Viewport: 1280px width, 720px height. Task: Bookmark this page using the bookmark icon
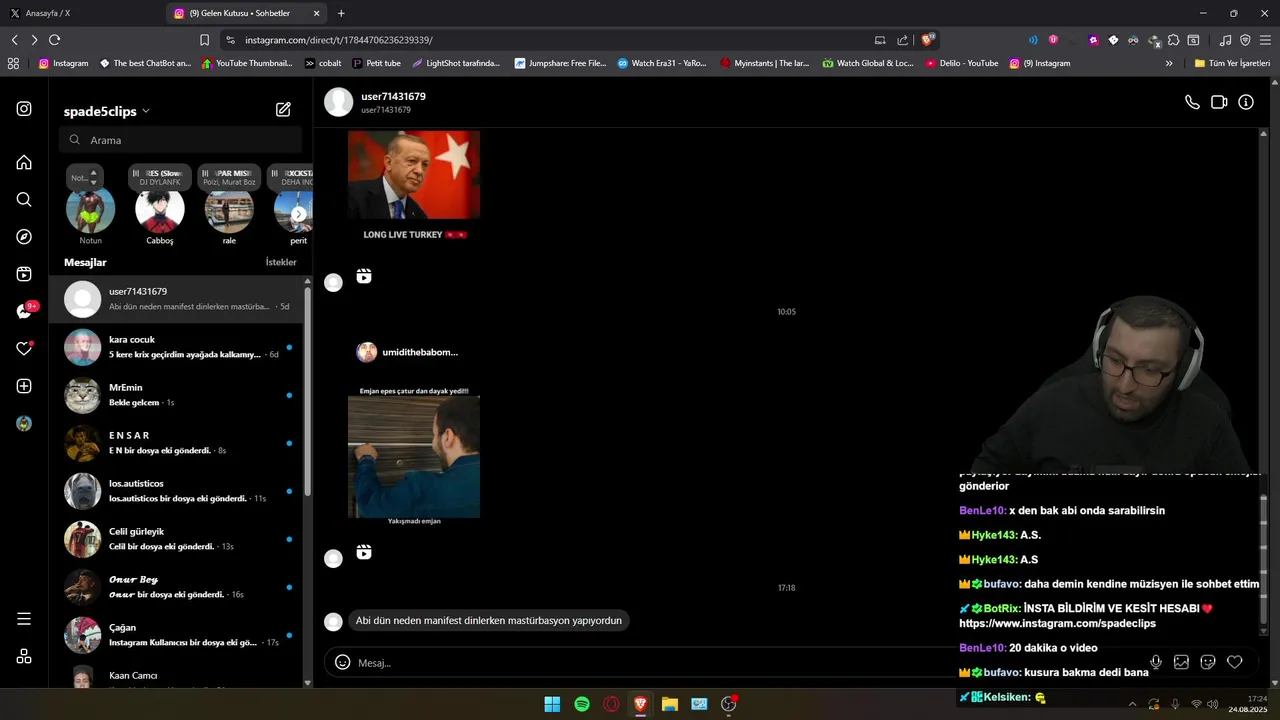click(204, 40)
